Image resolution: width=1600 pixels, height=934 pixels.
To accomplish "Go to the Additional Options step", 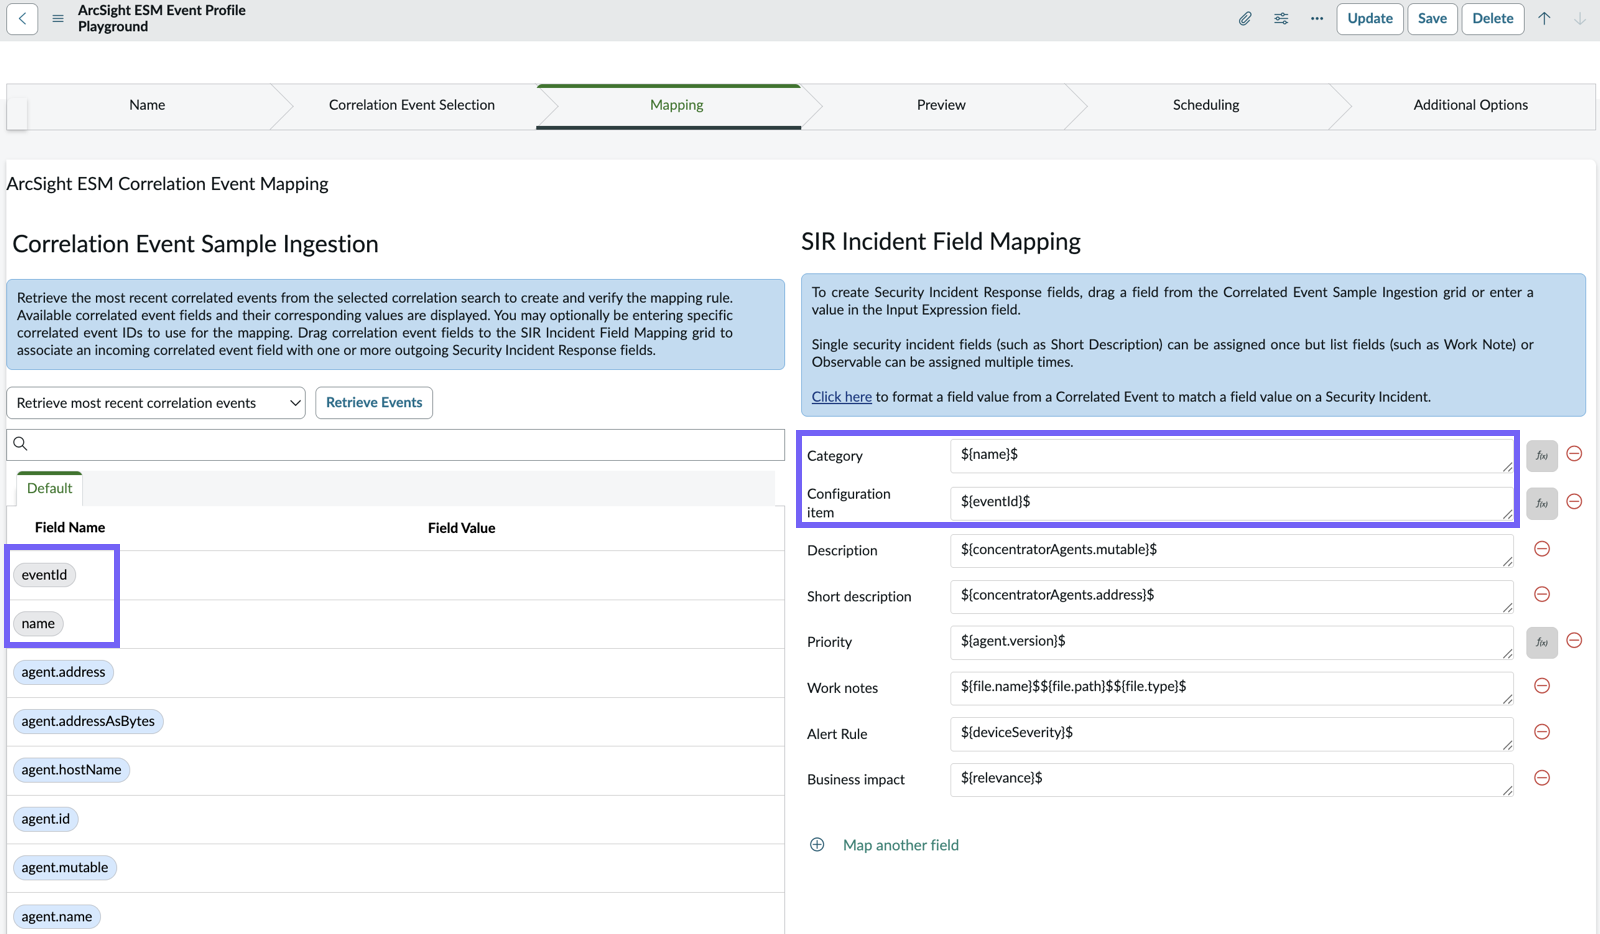I will point(1470,105).
